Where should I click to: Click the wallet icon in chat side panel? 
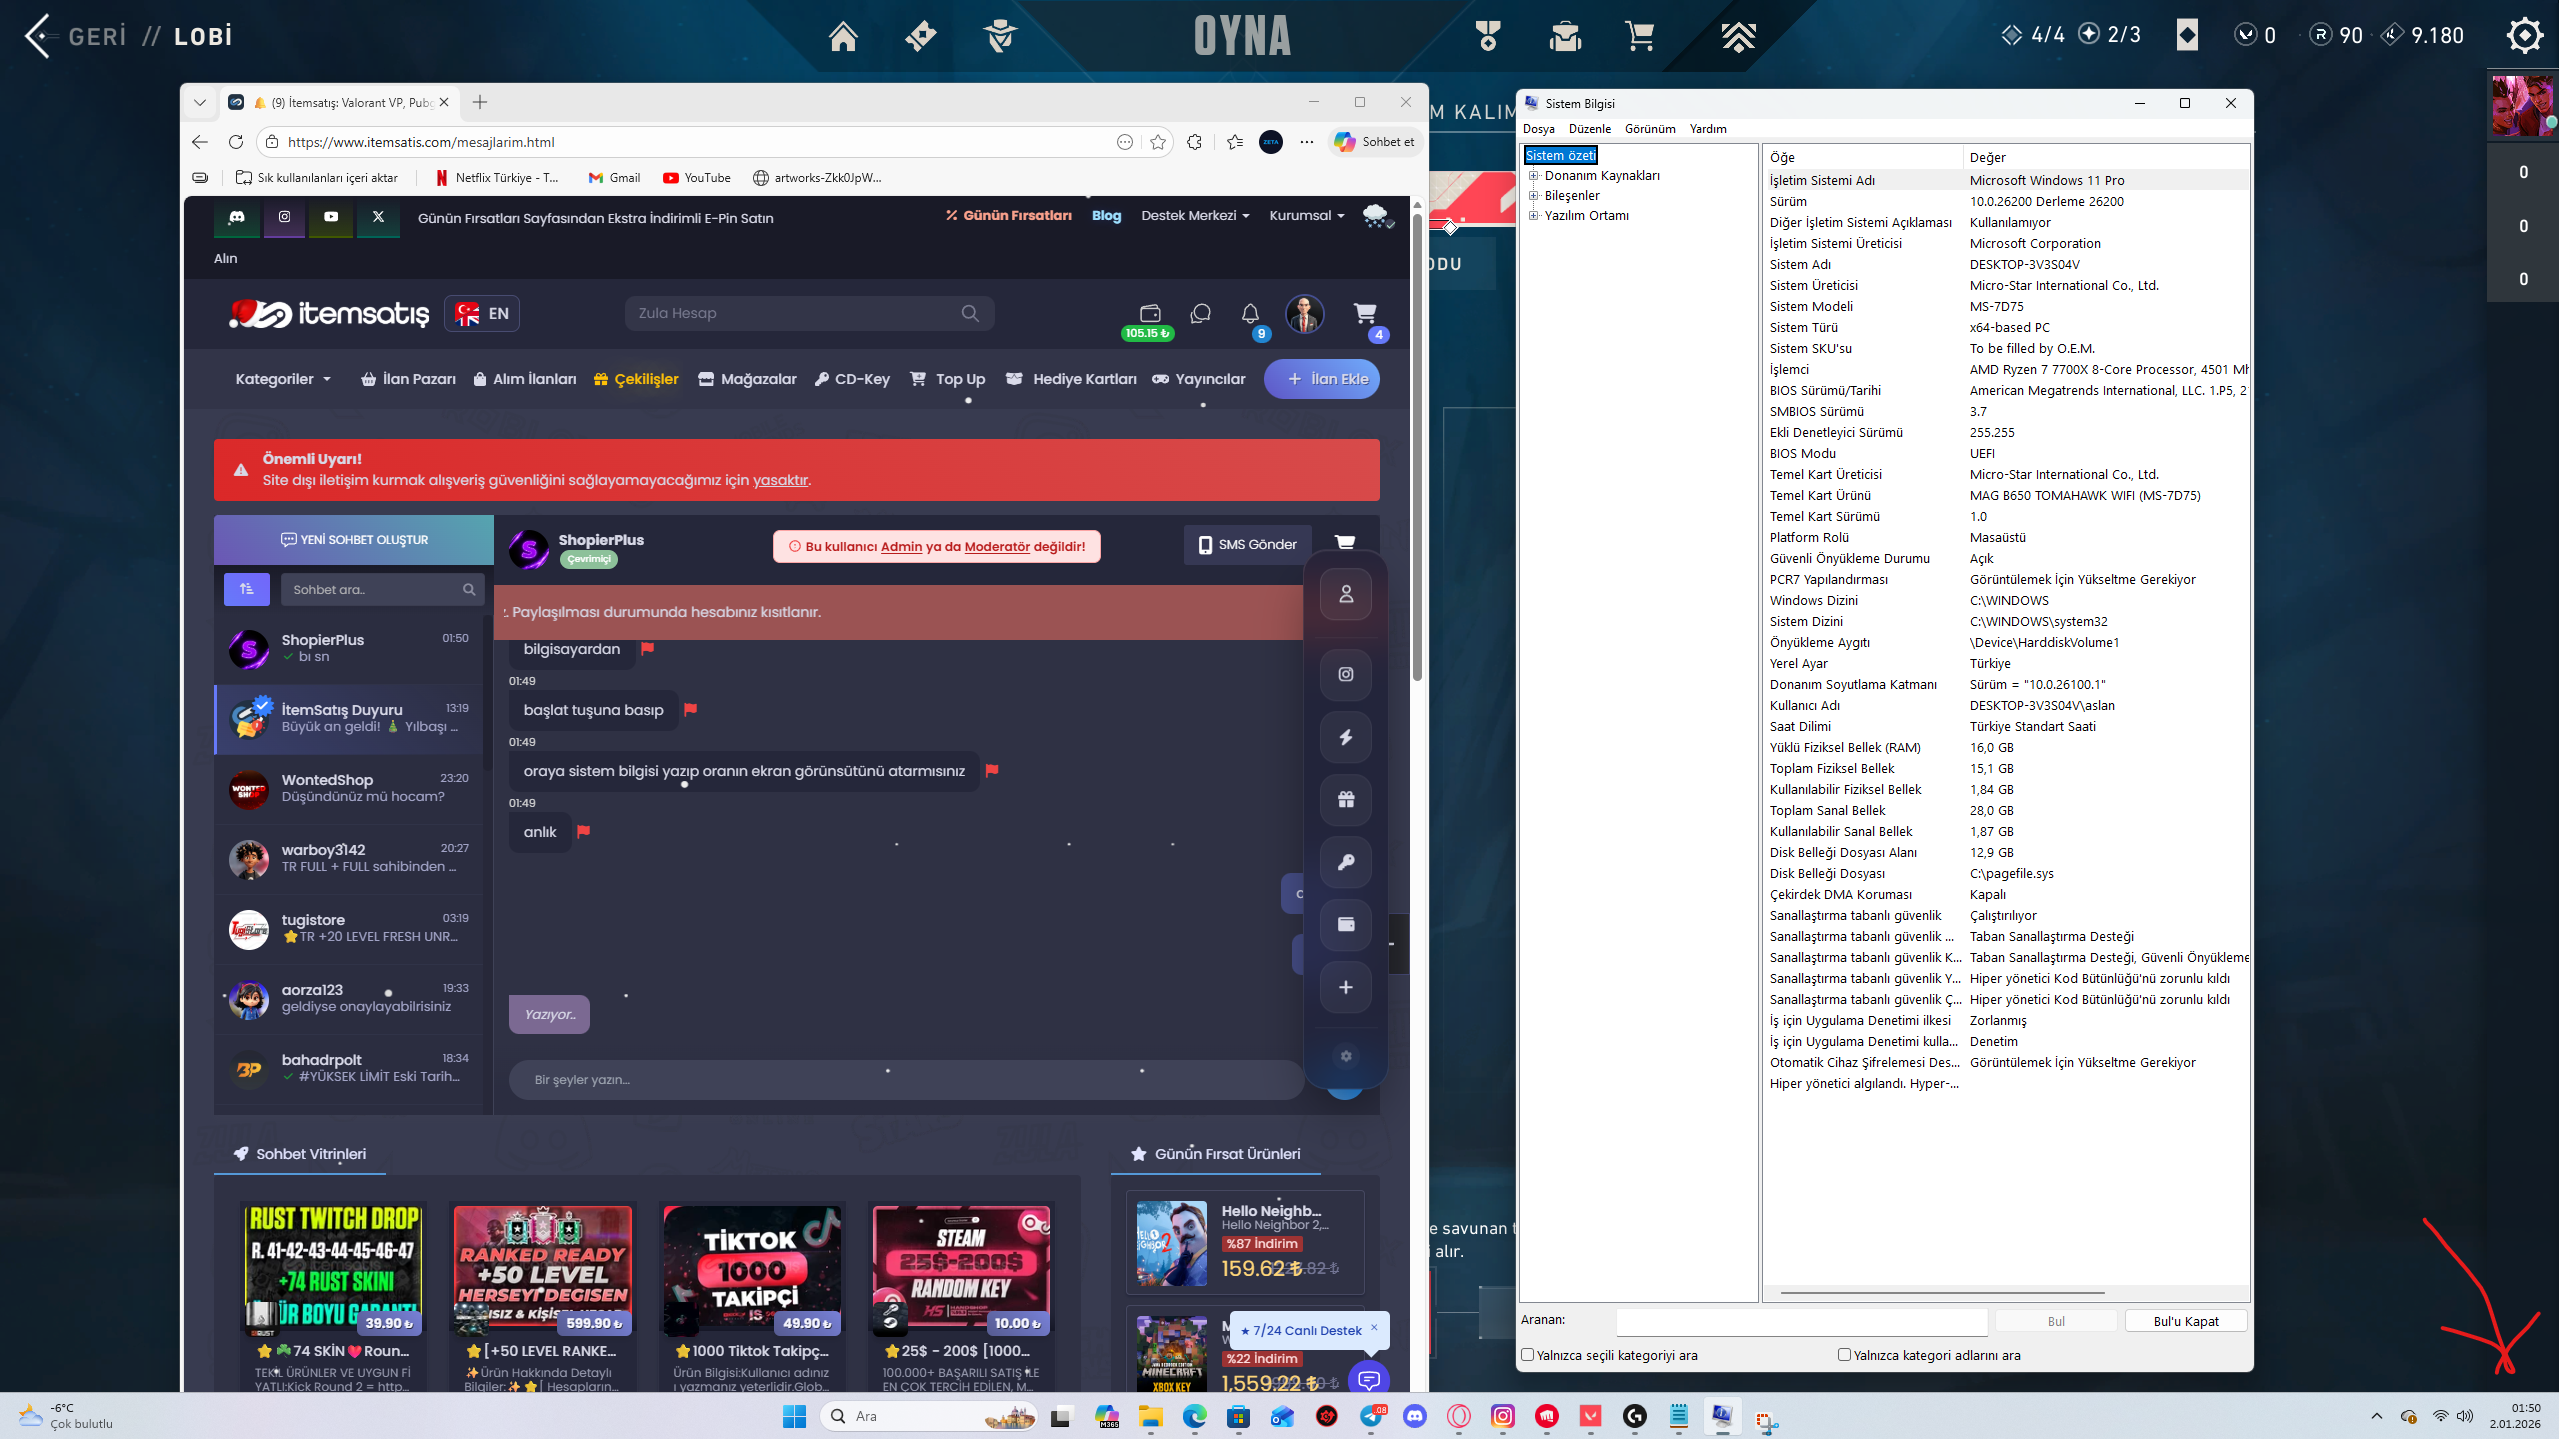1346,924
